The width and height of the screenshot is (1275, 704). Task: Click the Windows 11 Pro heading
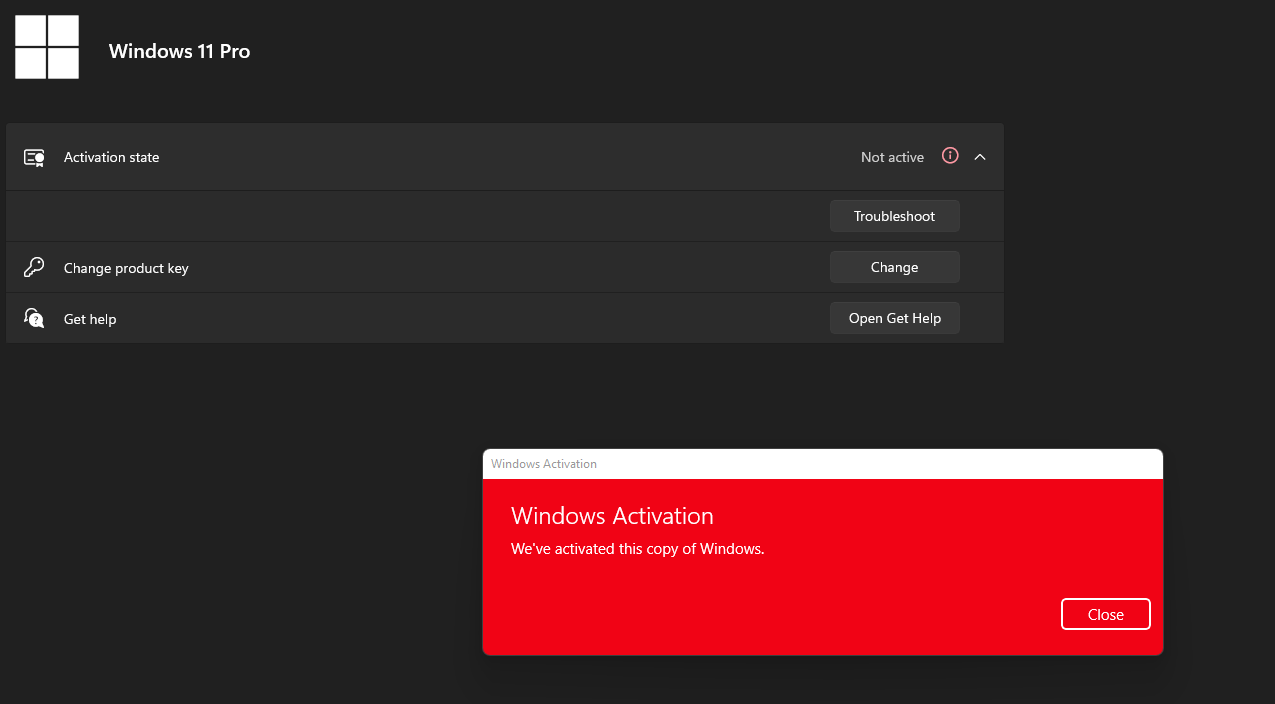pyautogui.click(x=180, y=51)
